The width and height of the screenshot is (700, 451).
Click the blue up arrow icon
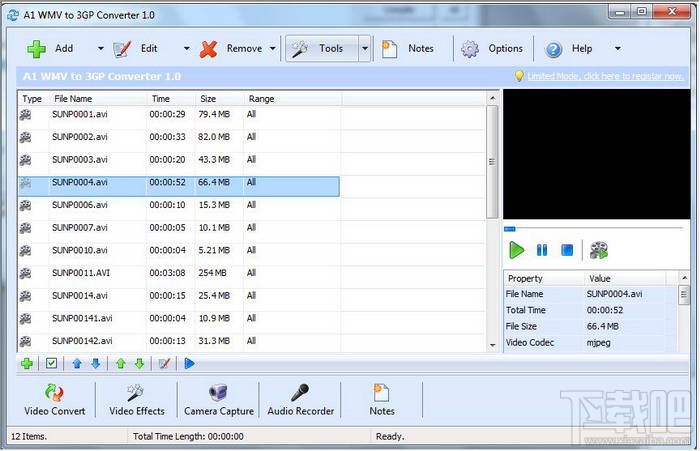point(77,364)
